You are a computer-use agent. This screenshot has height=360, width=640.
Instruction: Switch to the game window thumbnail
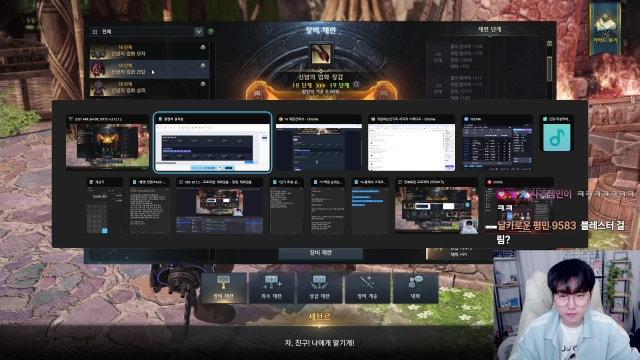107,142
